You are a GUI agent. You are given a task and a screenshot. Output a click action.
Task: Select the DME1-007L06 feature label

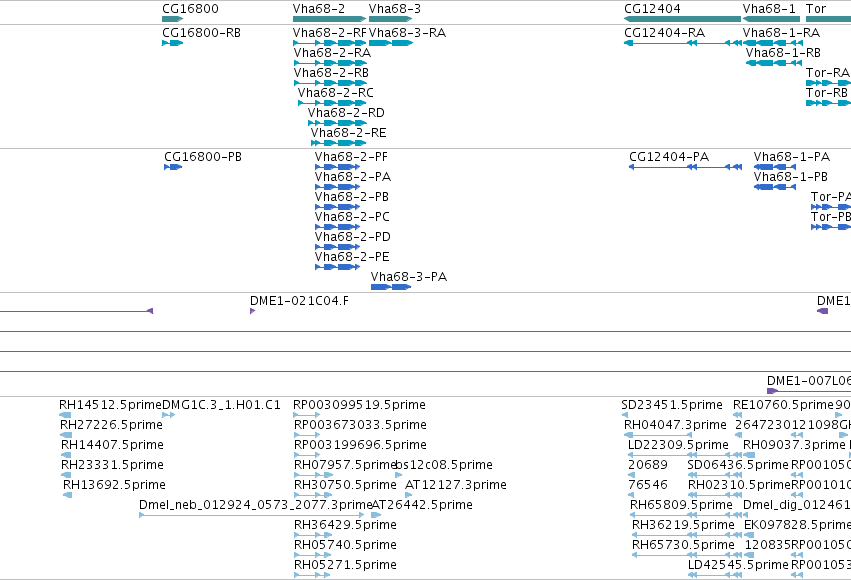(809, 381)
